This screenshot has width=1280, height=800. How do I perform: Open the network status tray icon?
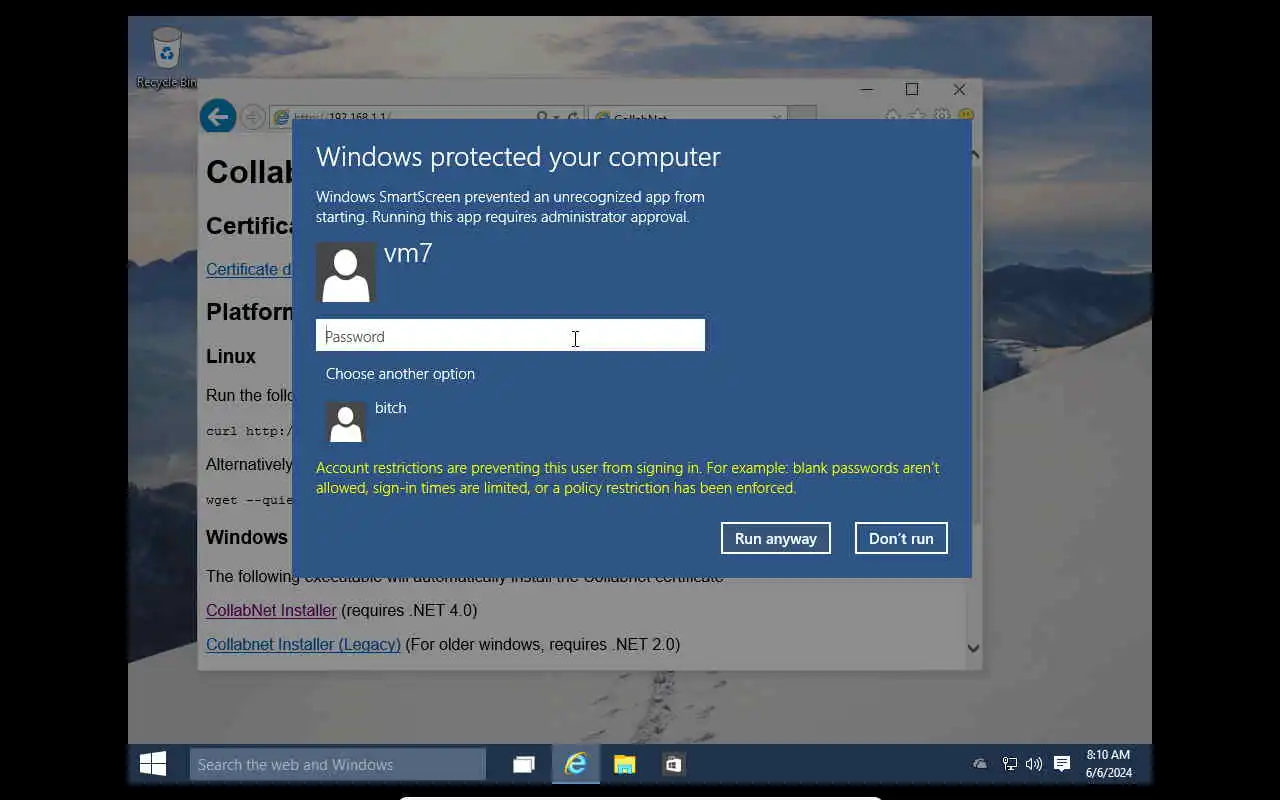pyautogui.click(x=1010, y=764)
